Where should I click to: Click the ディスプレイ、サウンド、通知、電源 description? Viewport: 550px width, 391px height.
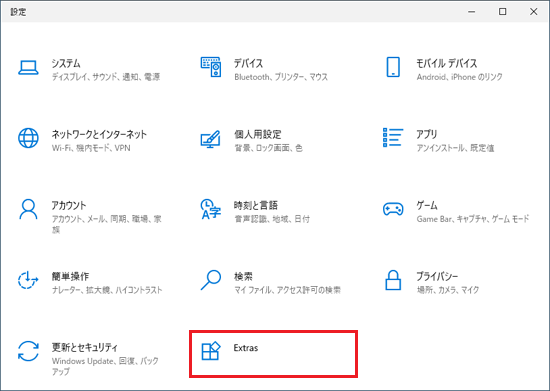(x=106, y=77)
